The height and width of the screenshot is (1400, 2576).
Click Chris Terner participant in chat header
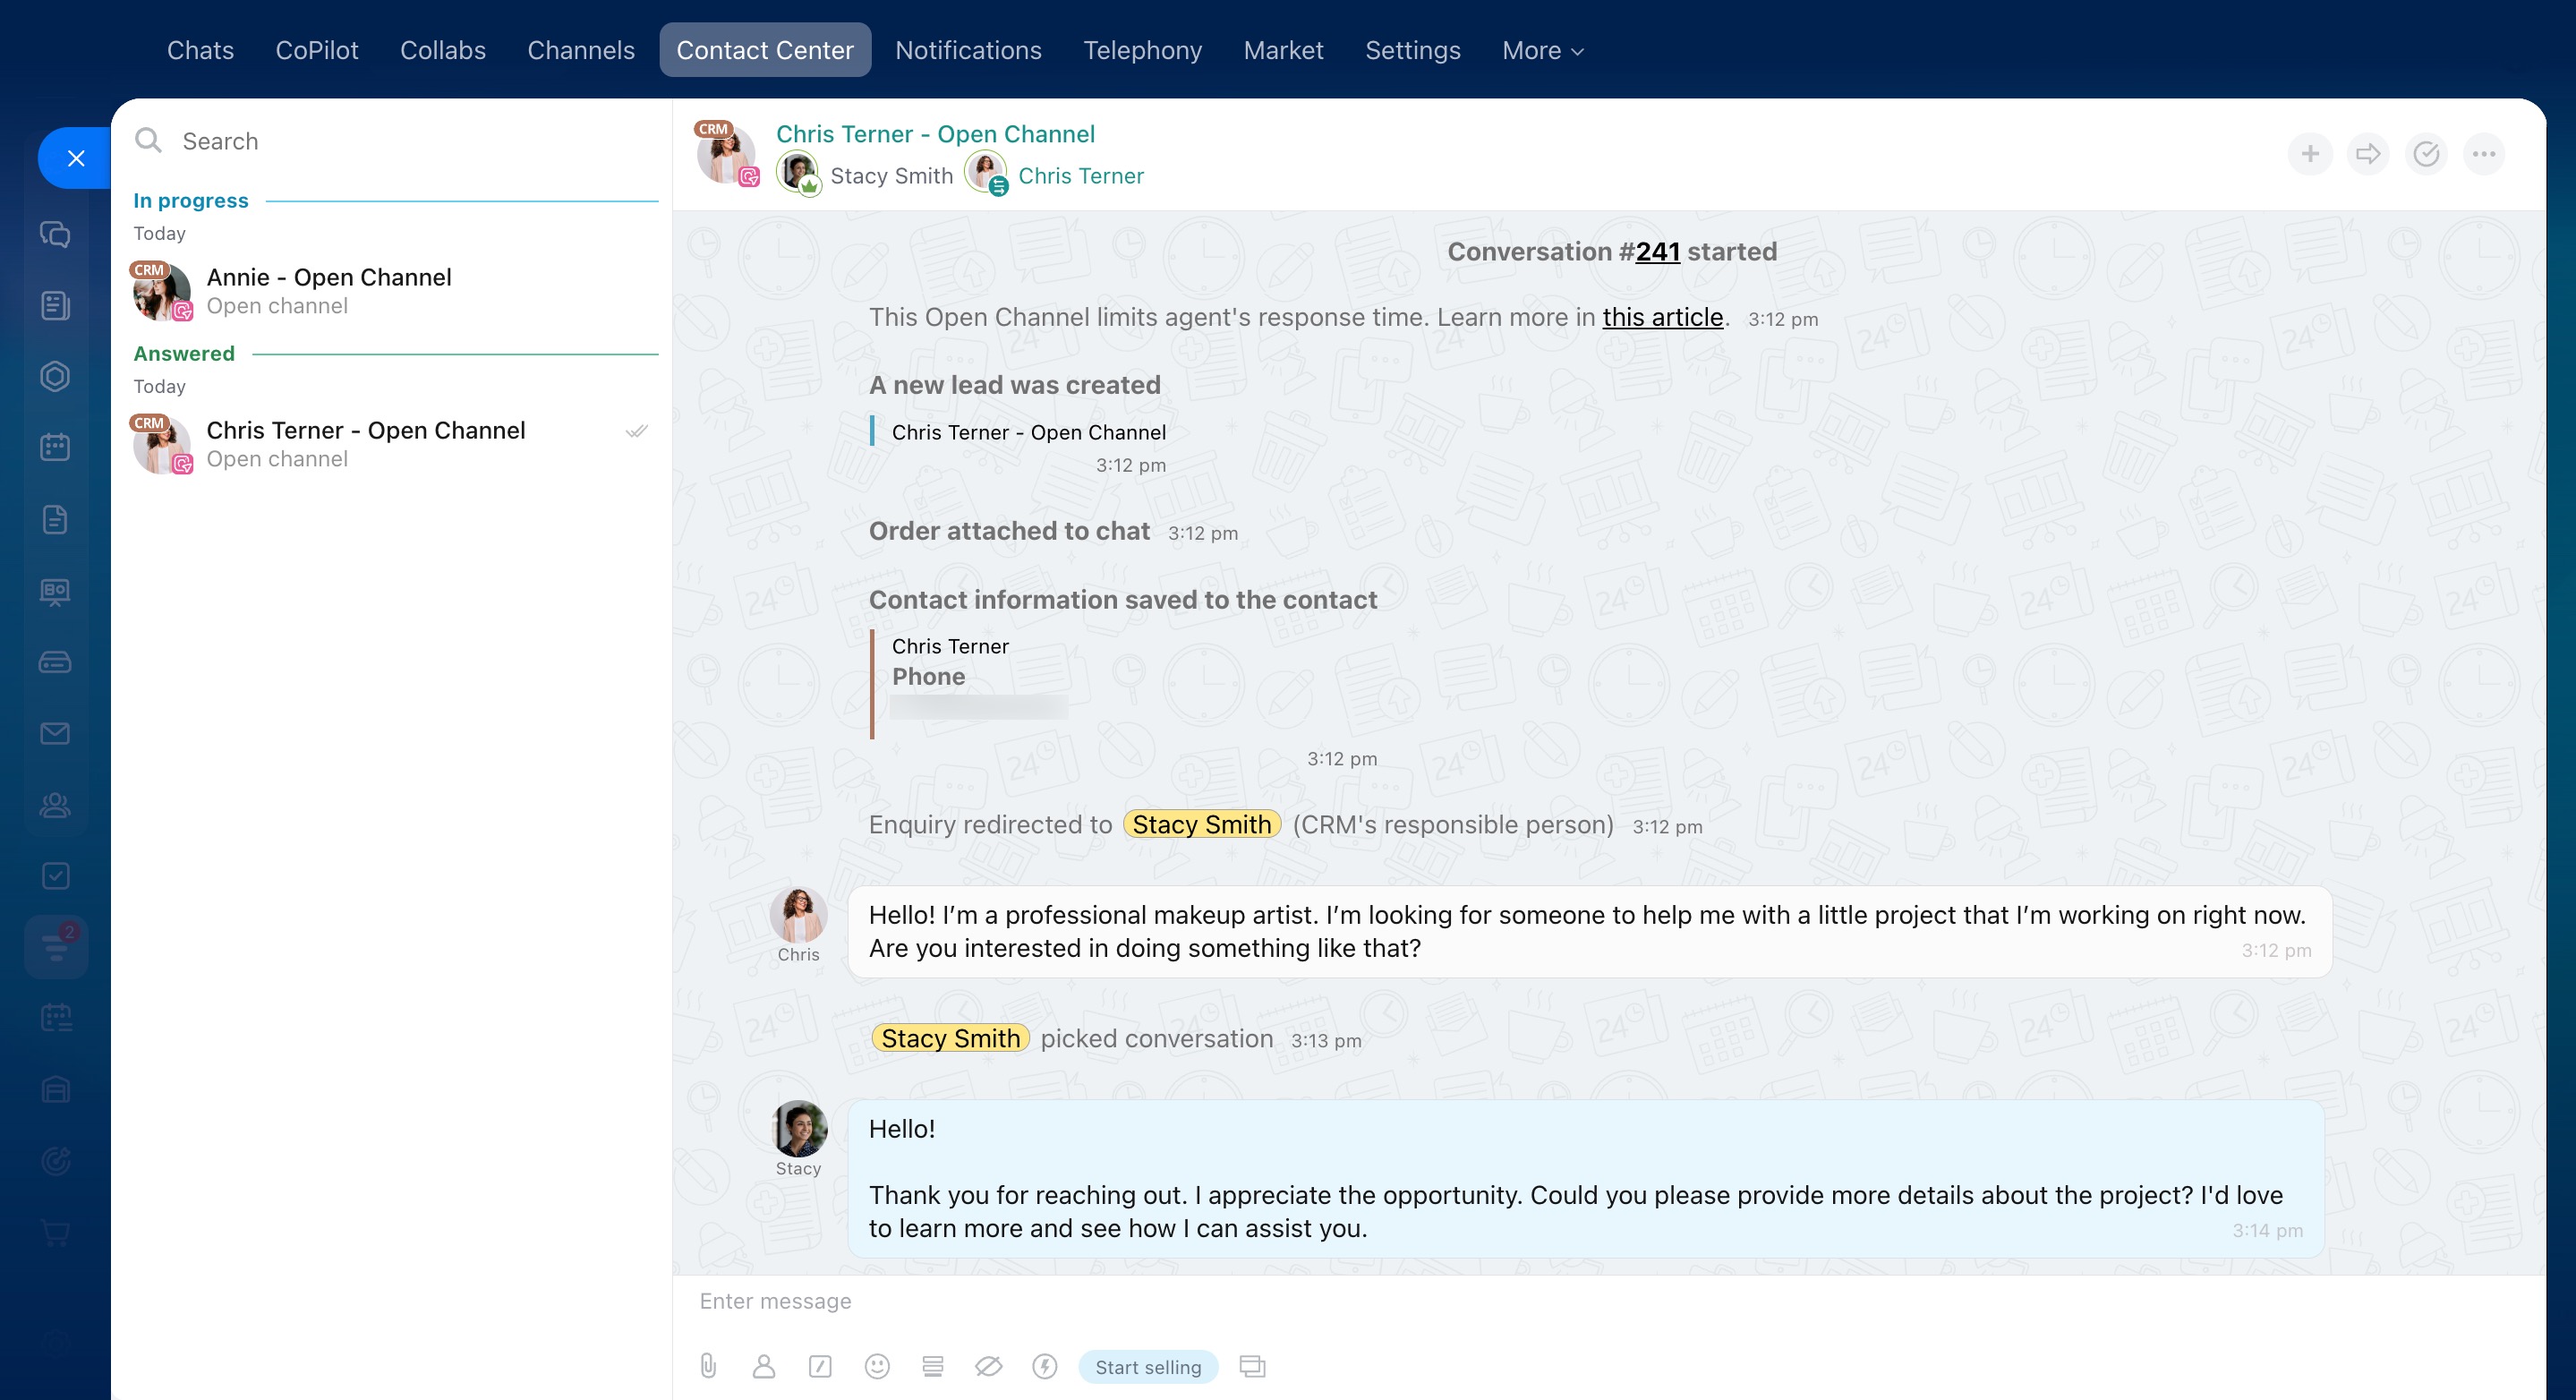[1080, 176]
